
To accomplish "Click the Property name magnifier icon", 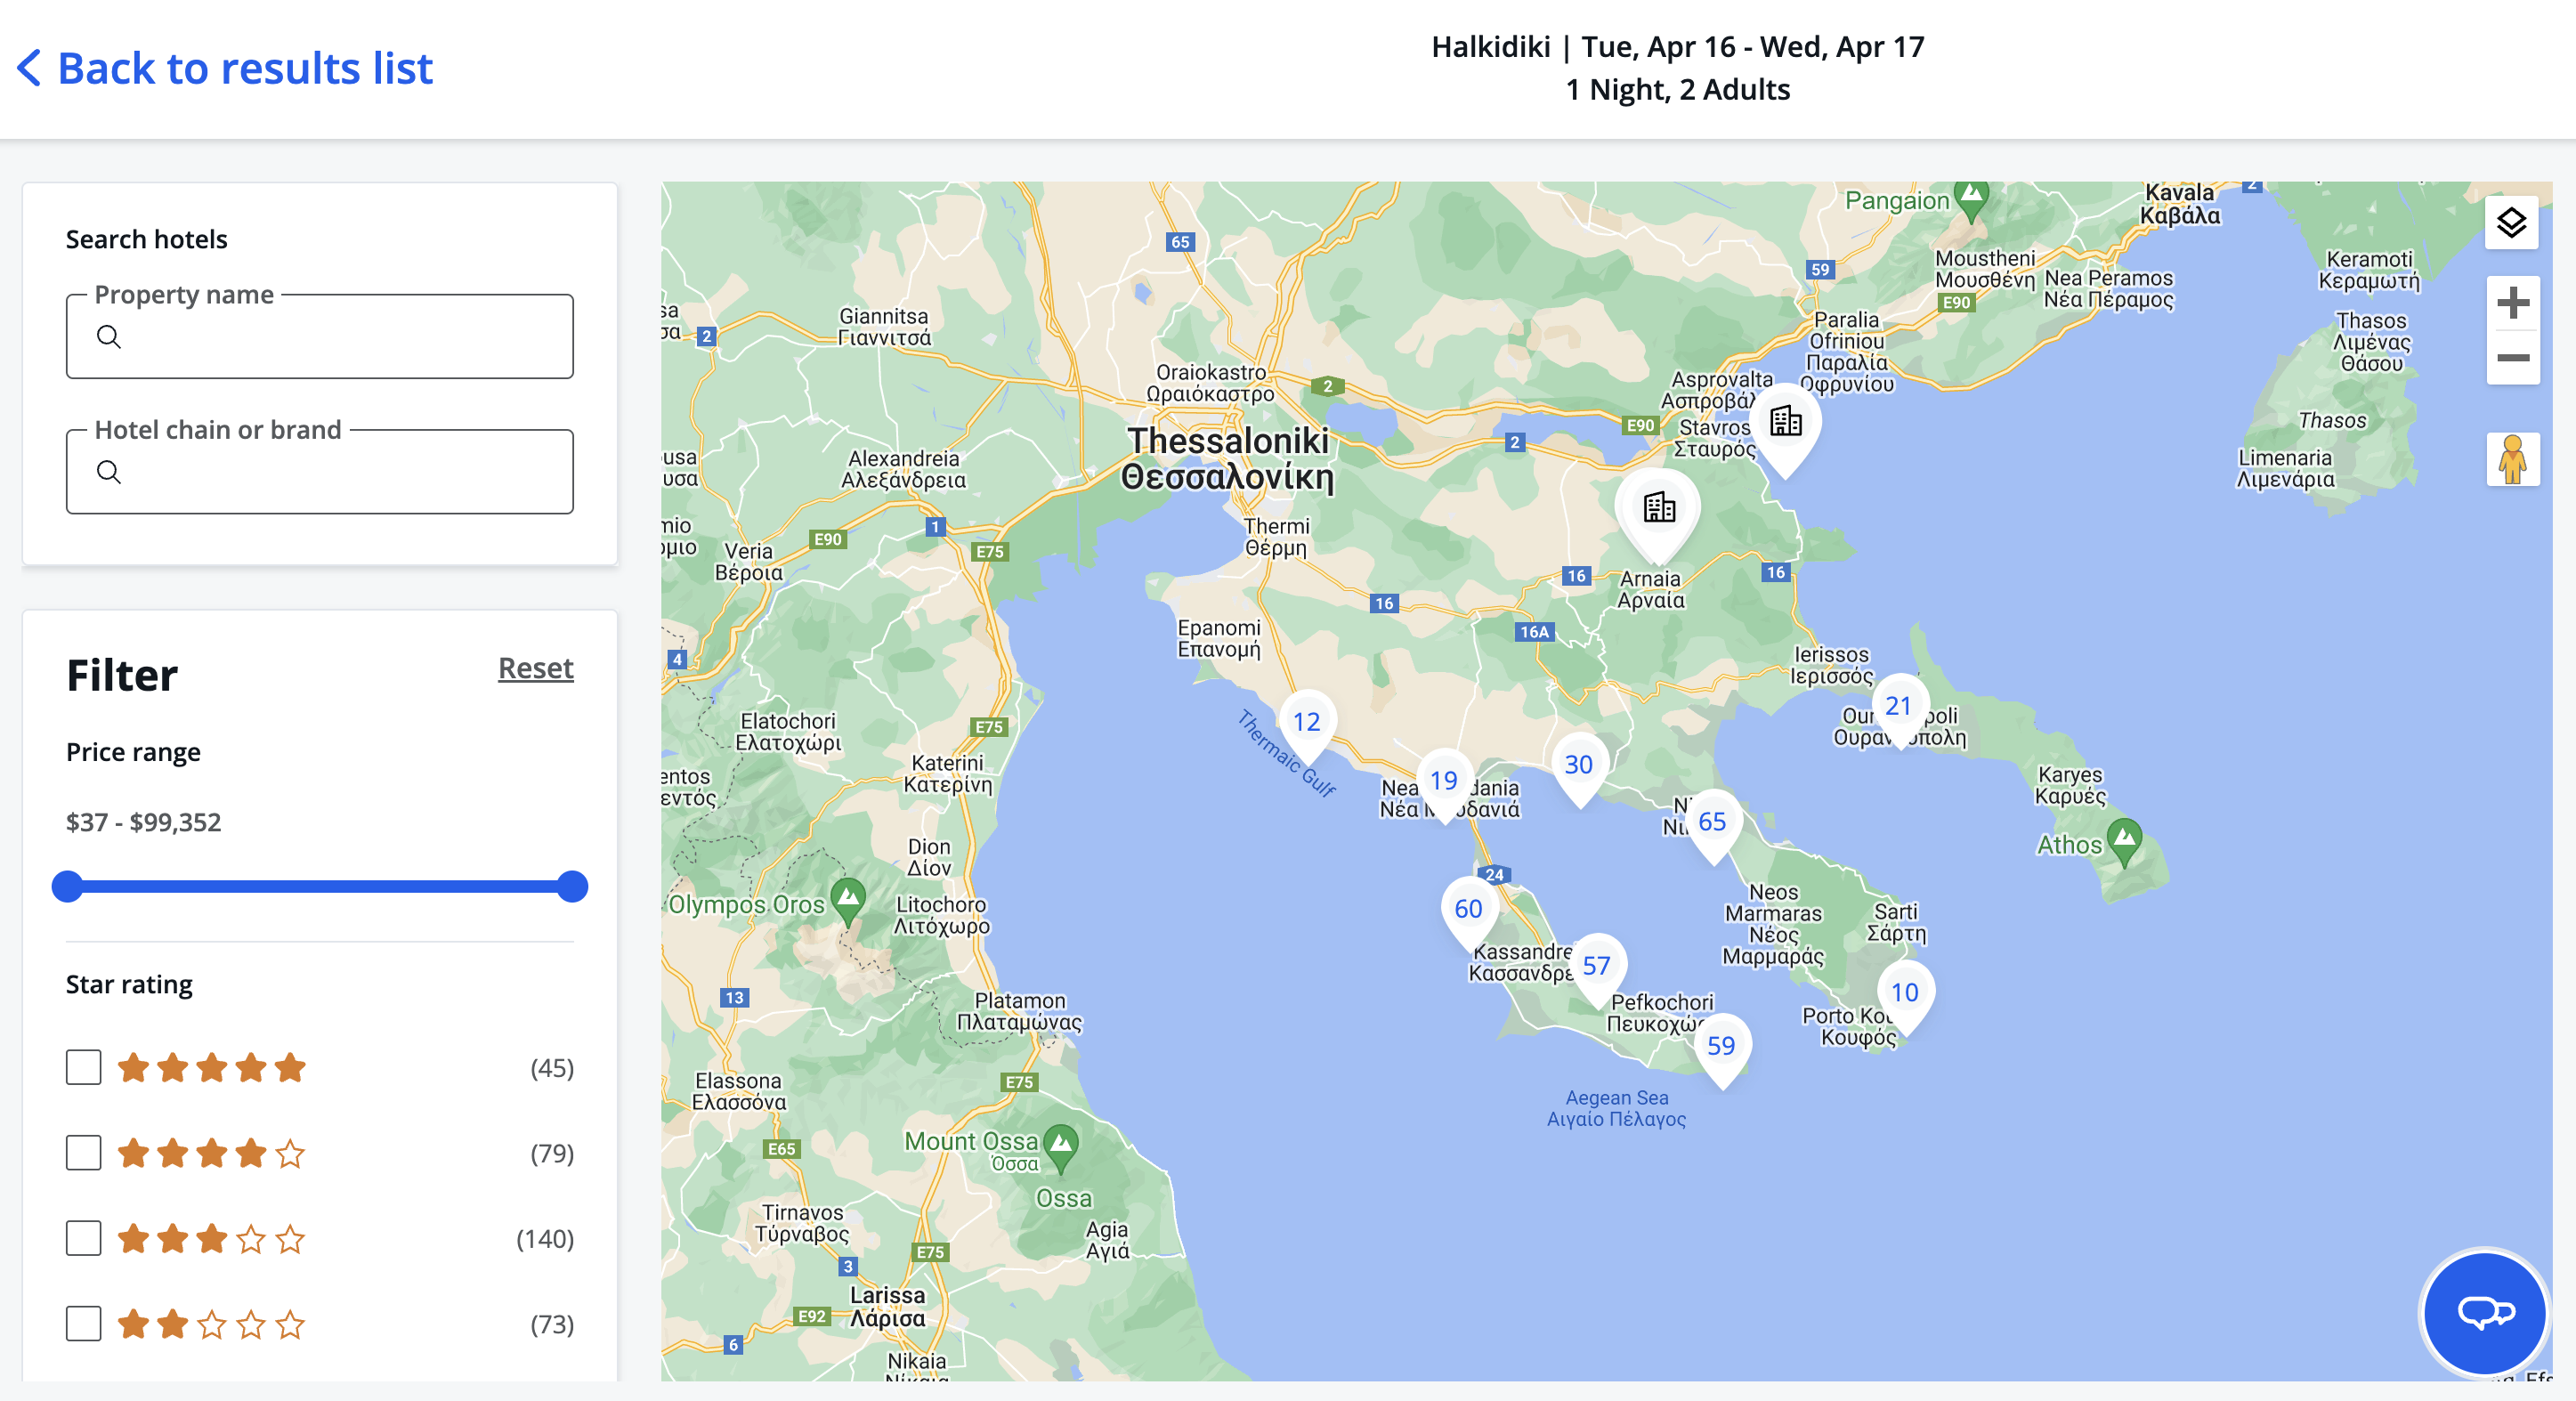I will coord(109,336).
